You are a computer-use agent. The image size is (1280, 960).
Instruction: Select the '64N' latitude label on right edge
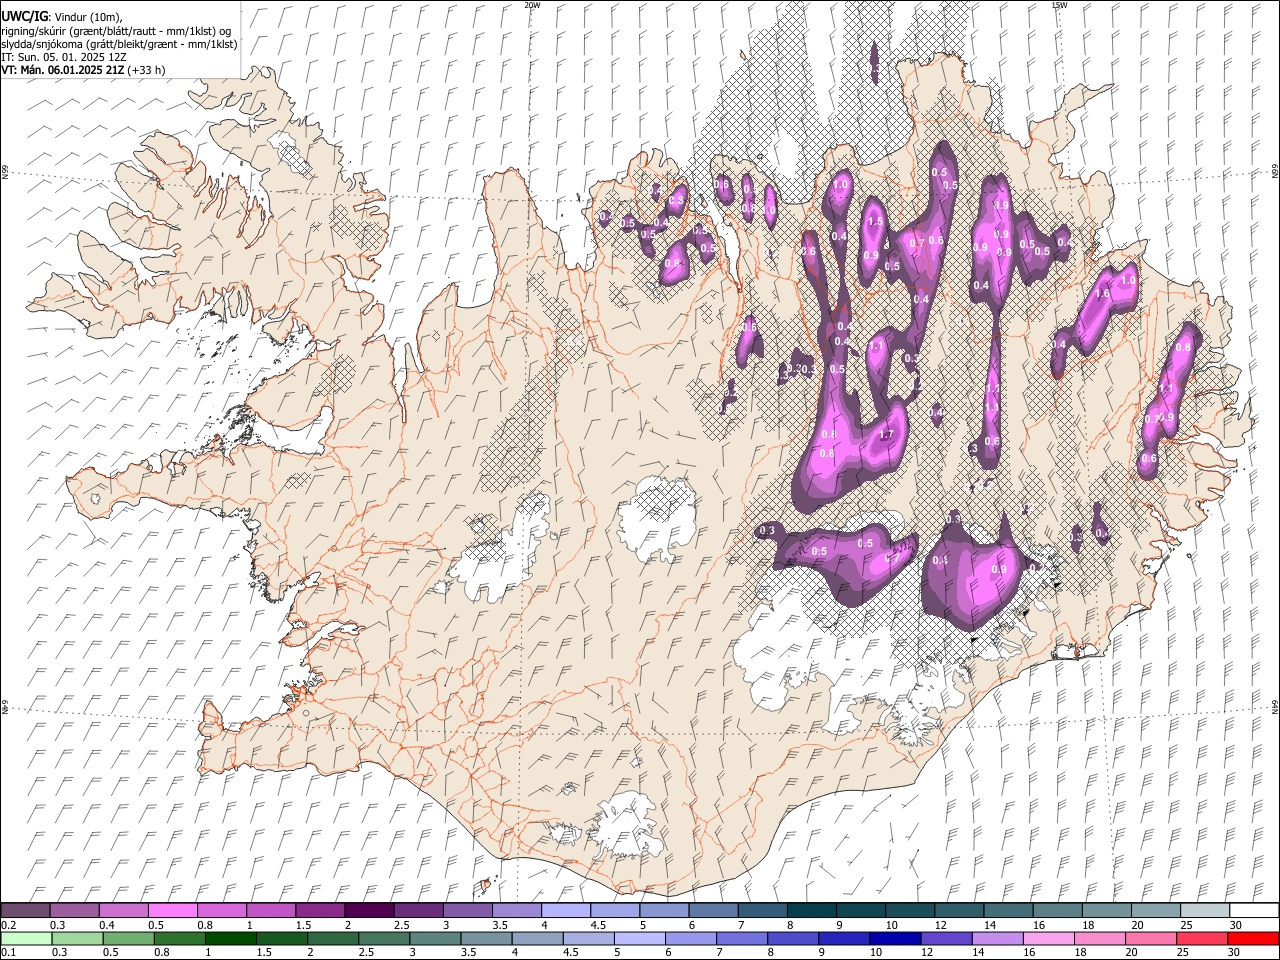1275,707
